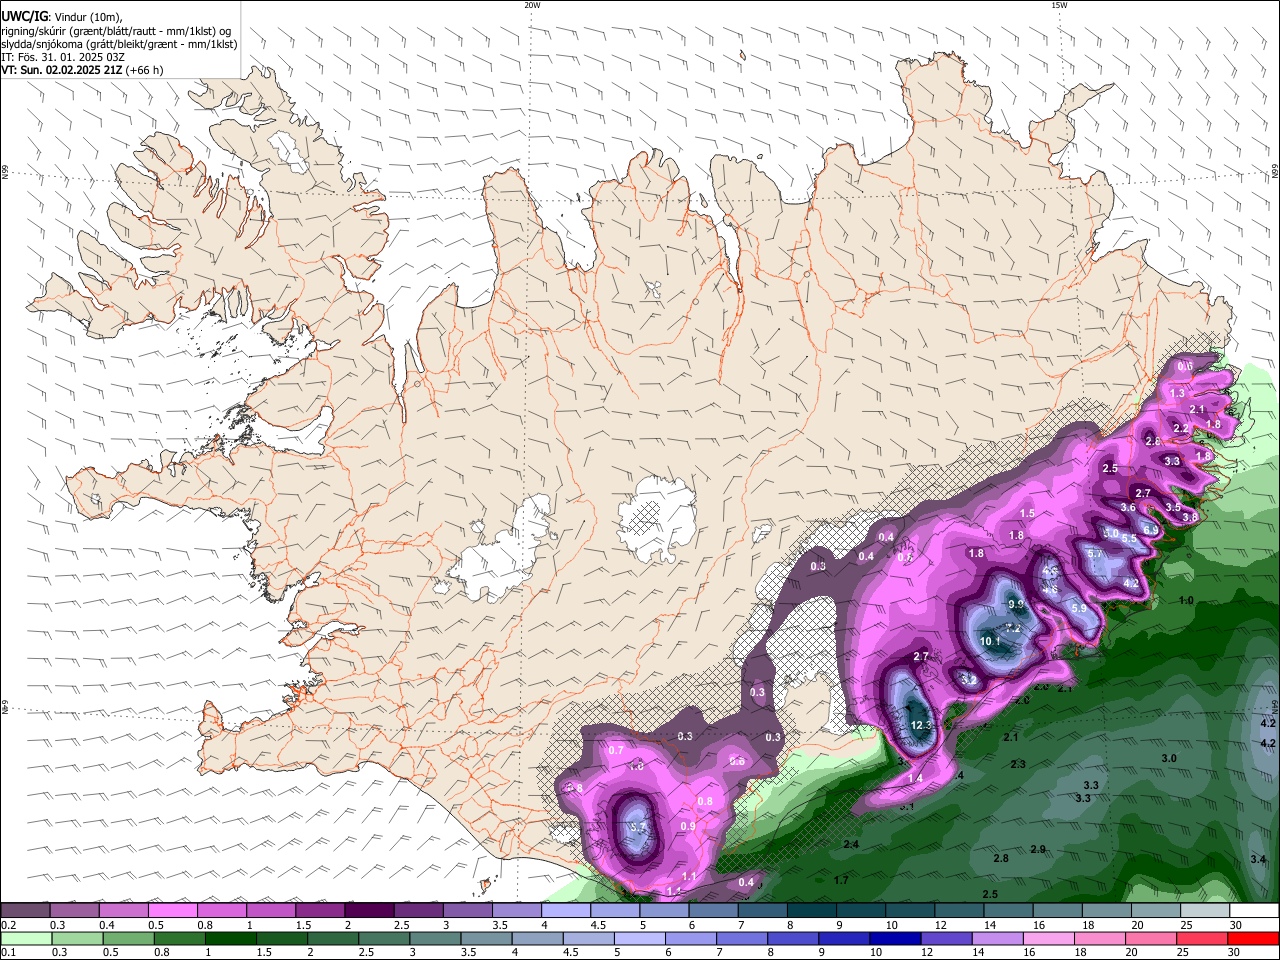Click the 0.9 value beside the southwestern snow core
Viewport: 1280px width, 960px height.
click(x=688, y=826)
